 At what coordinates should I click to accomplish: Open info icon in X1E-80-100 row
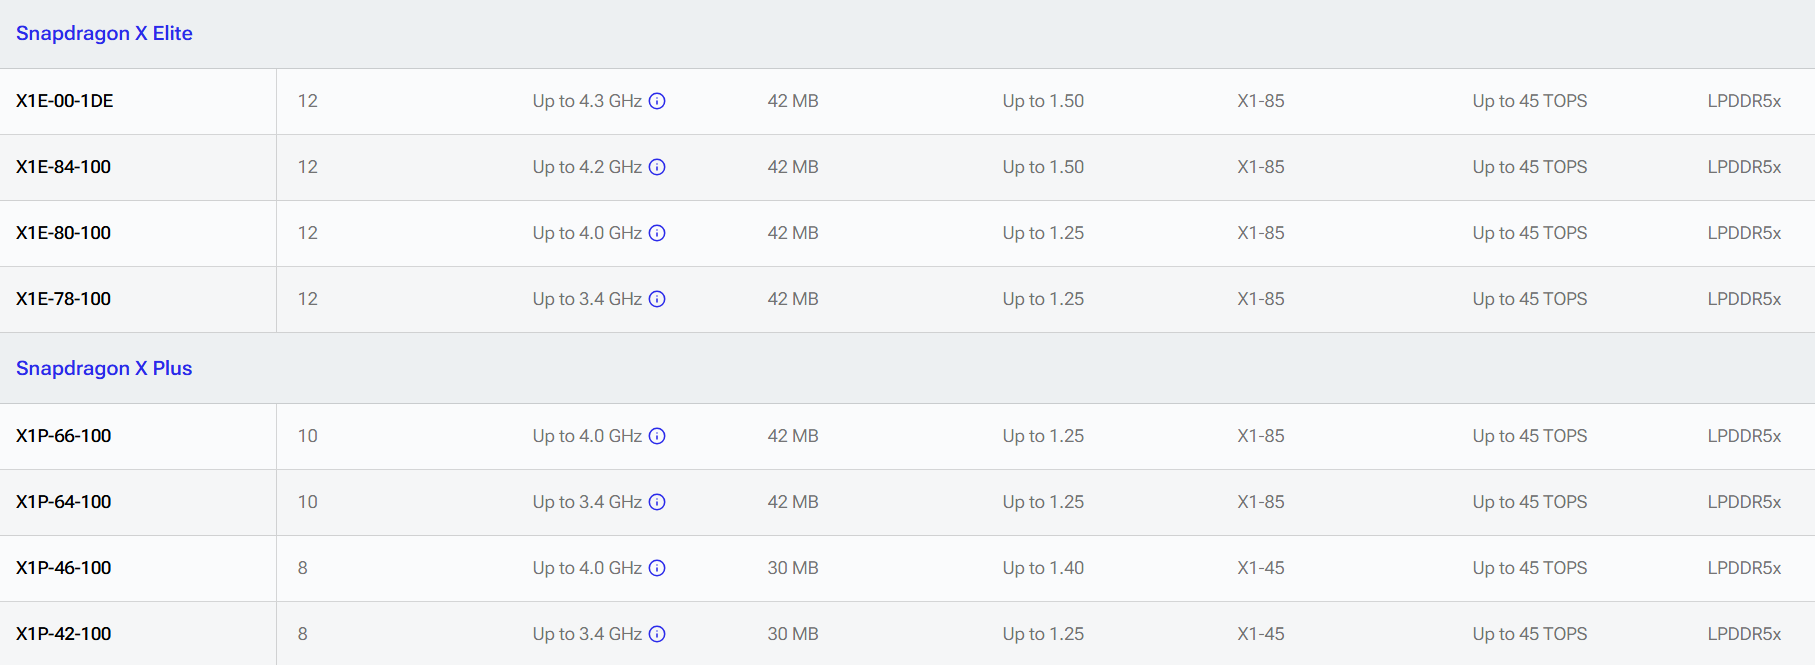click(657, 233)
